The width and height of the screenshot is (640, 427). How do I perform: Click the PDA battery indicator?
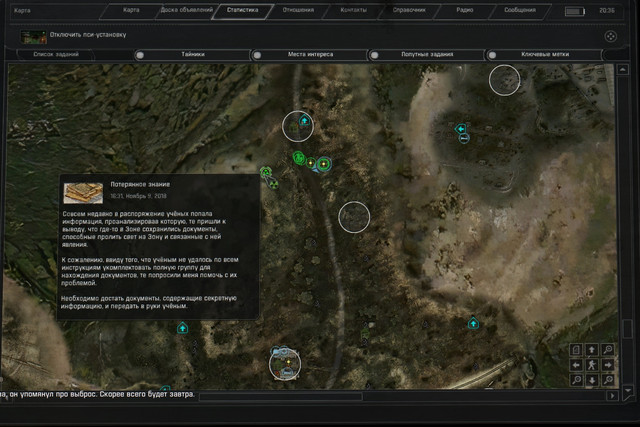575,11
